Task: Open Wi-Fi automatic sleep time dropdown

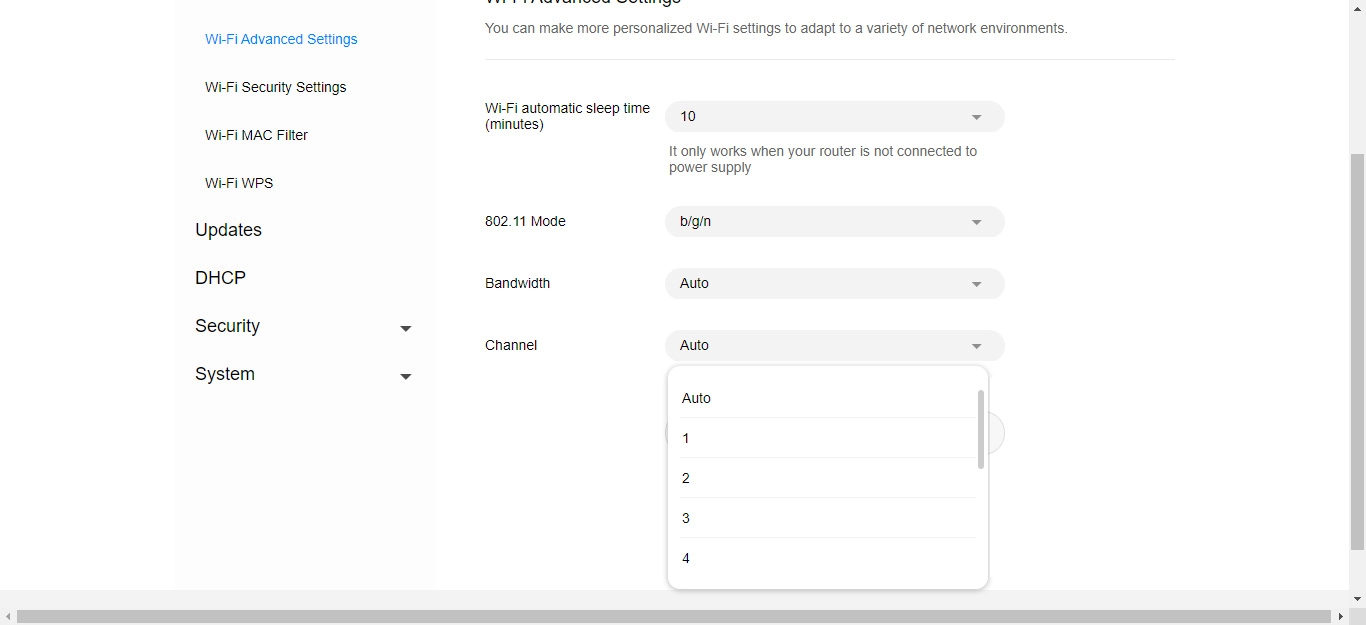Action: pos(834,117)
